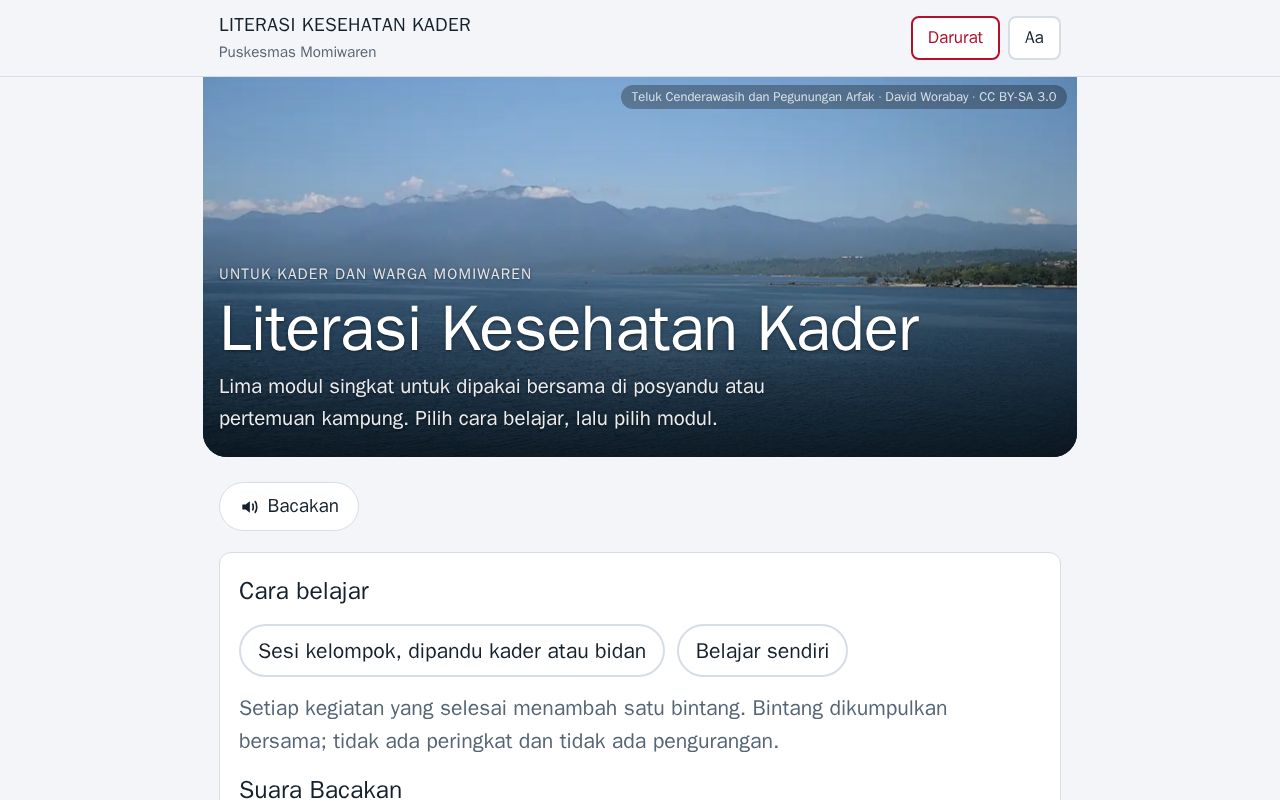The image size is (1280, 800).
Task: Choose the Belajar sendiri learning mode
Action: (x=762, y=651)
